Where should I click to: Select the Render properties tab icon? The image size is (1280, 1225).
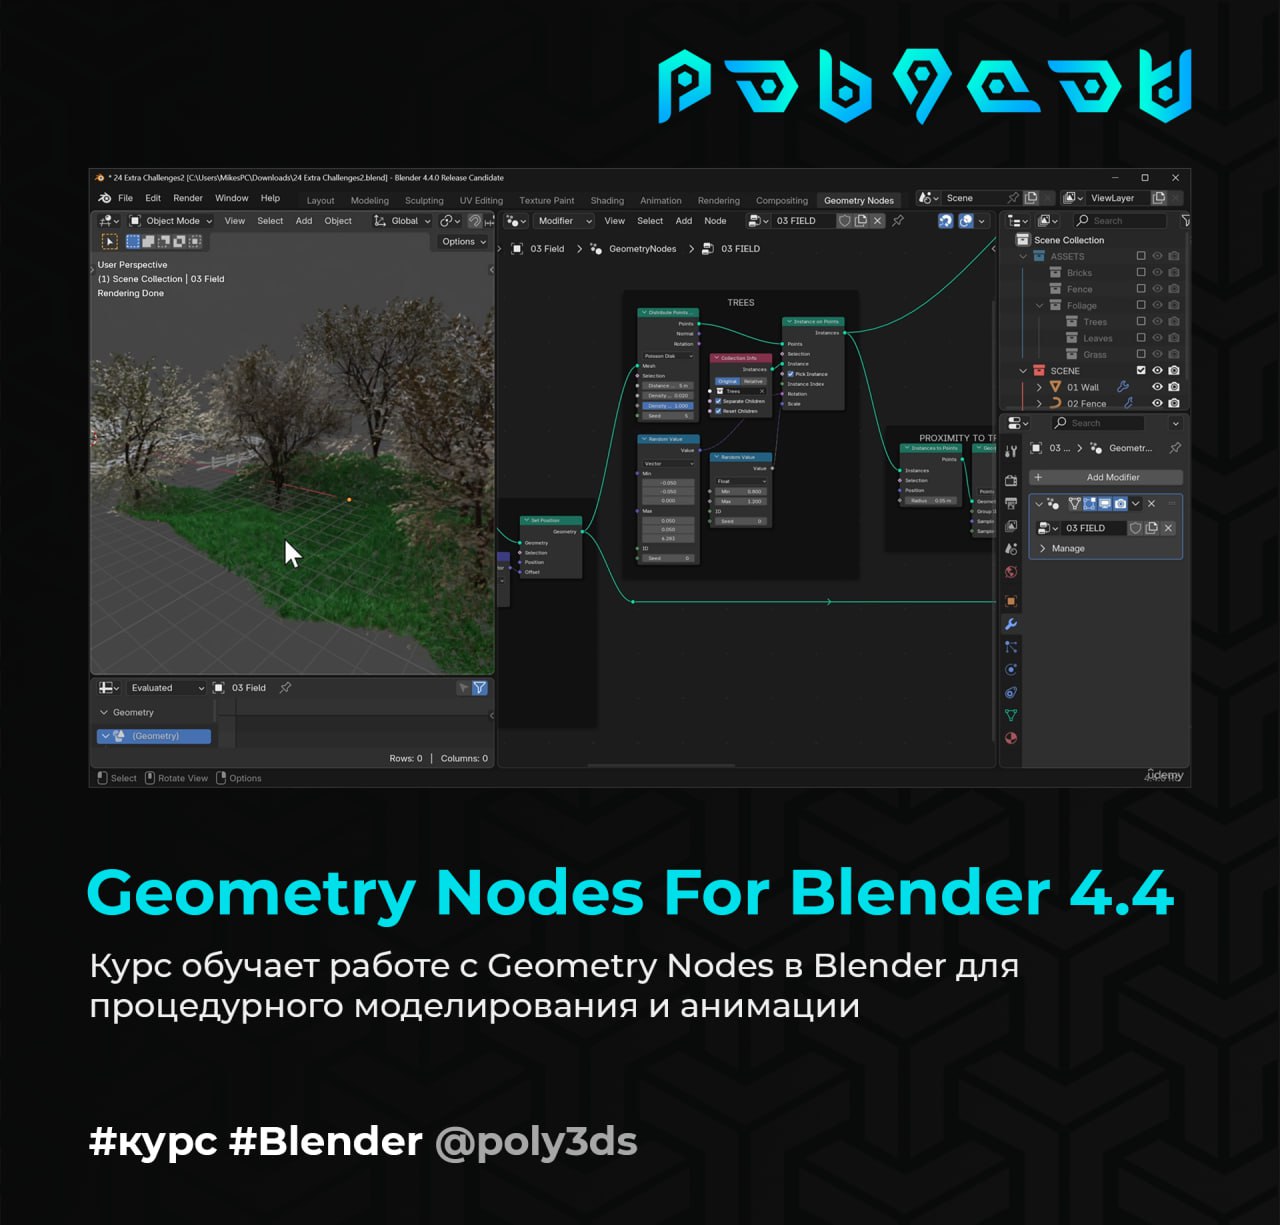1011,480
